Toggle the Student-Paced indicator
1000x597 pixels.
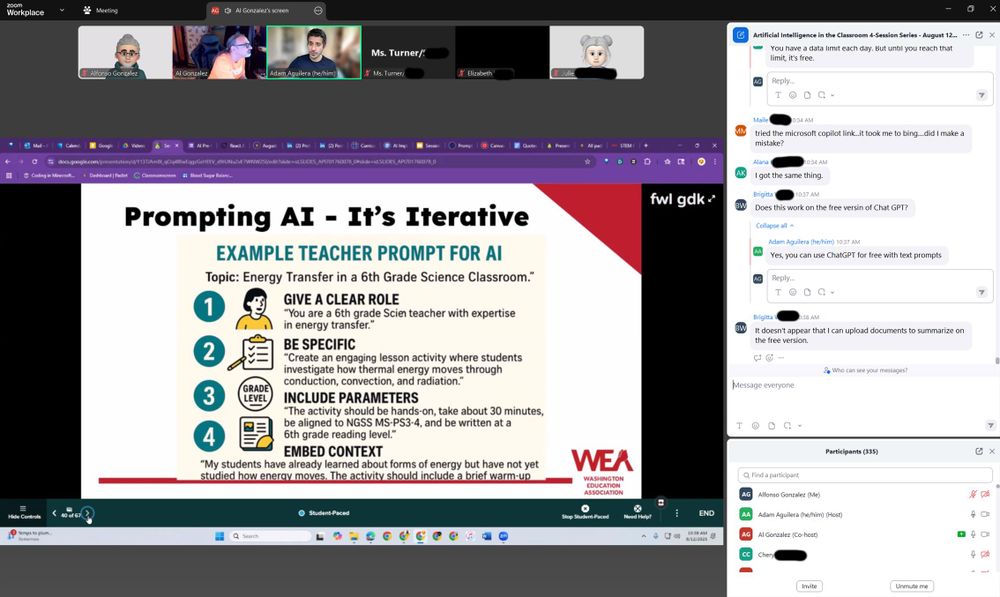(324, 513)
